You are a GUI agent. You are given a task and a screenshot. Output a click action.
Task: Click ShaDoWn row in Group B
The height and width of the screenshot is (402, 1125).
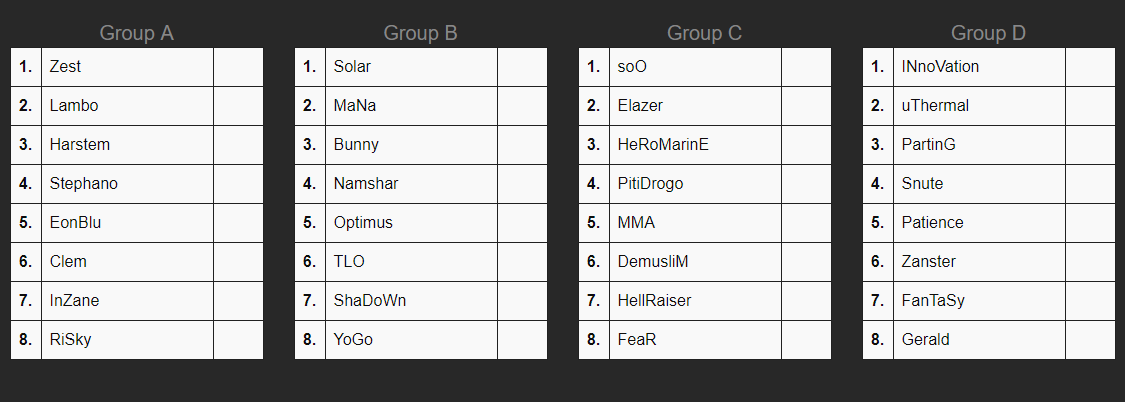370,301
